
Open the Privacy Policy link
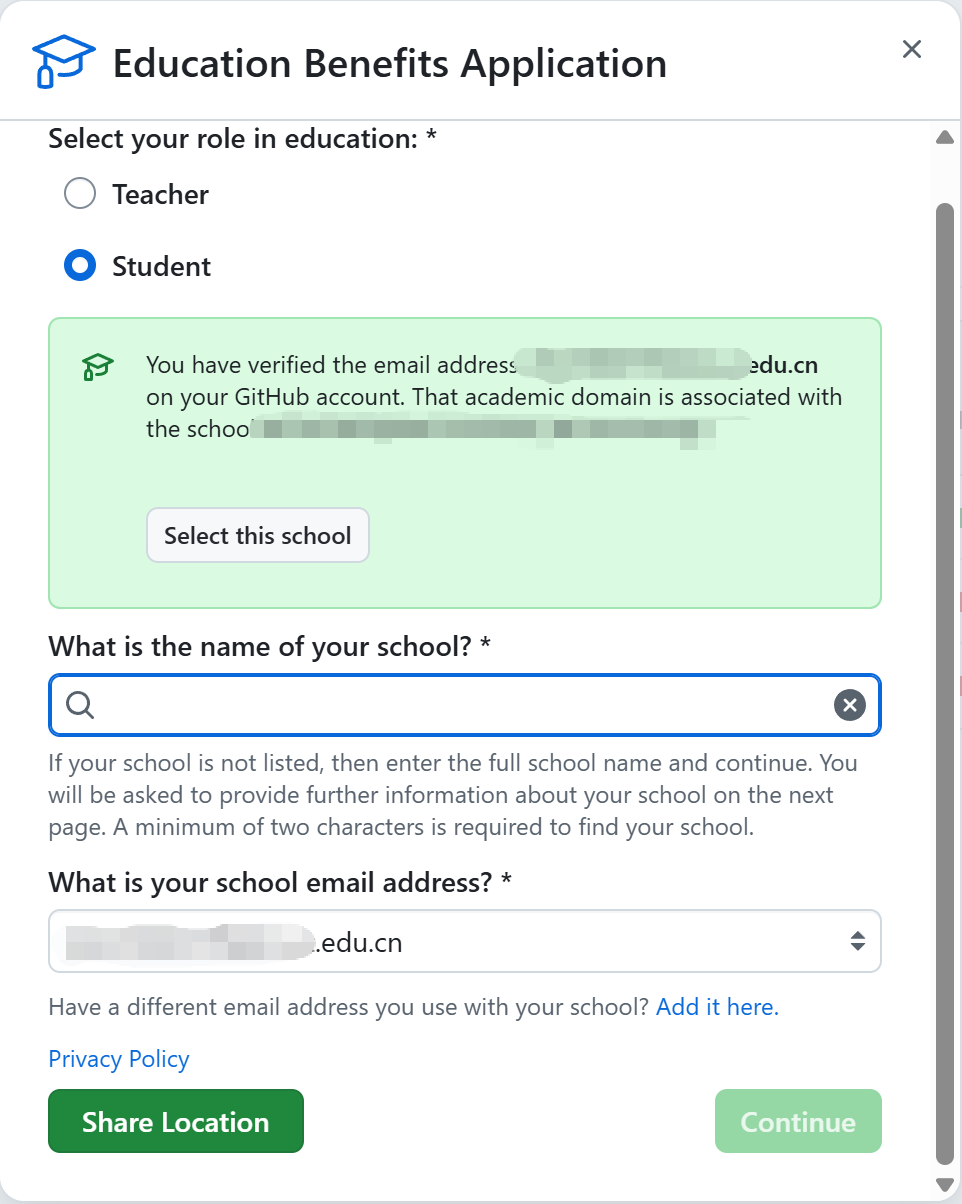click(x=118, y=1058)
